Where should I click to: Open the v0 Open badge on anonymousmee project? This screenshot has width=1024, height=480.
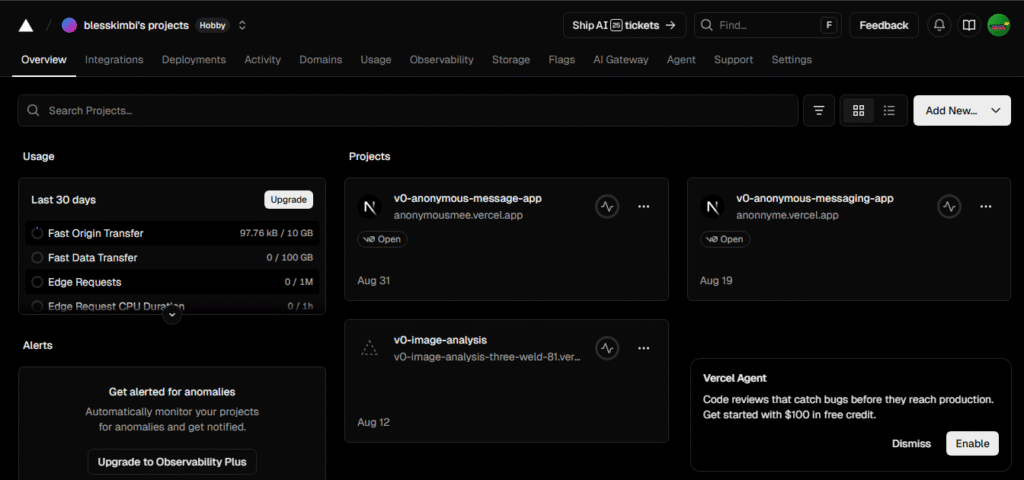(x=382, y=239)
